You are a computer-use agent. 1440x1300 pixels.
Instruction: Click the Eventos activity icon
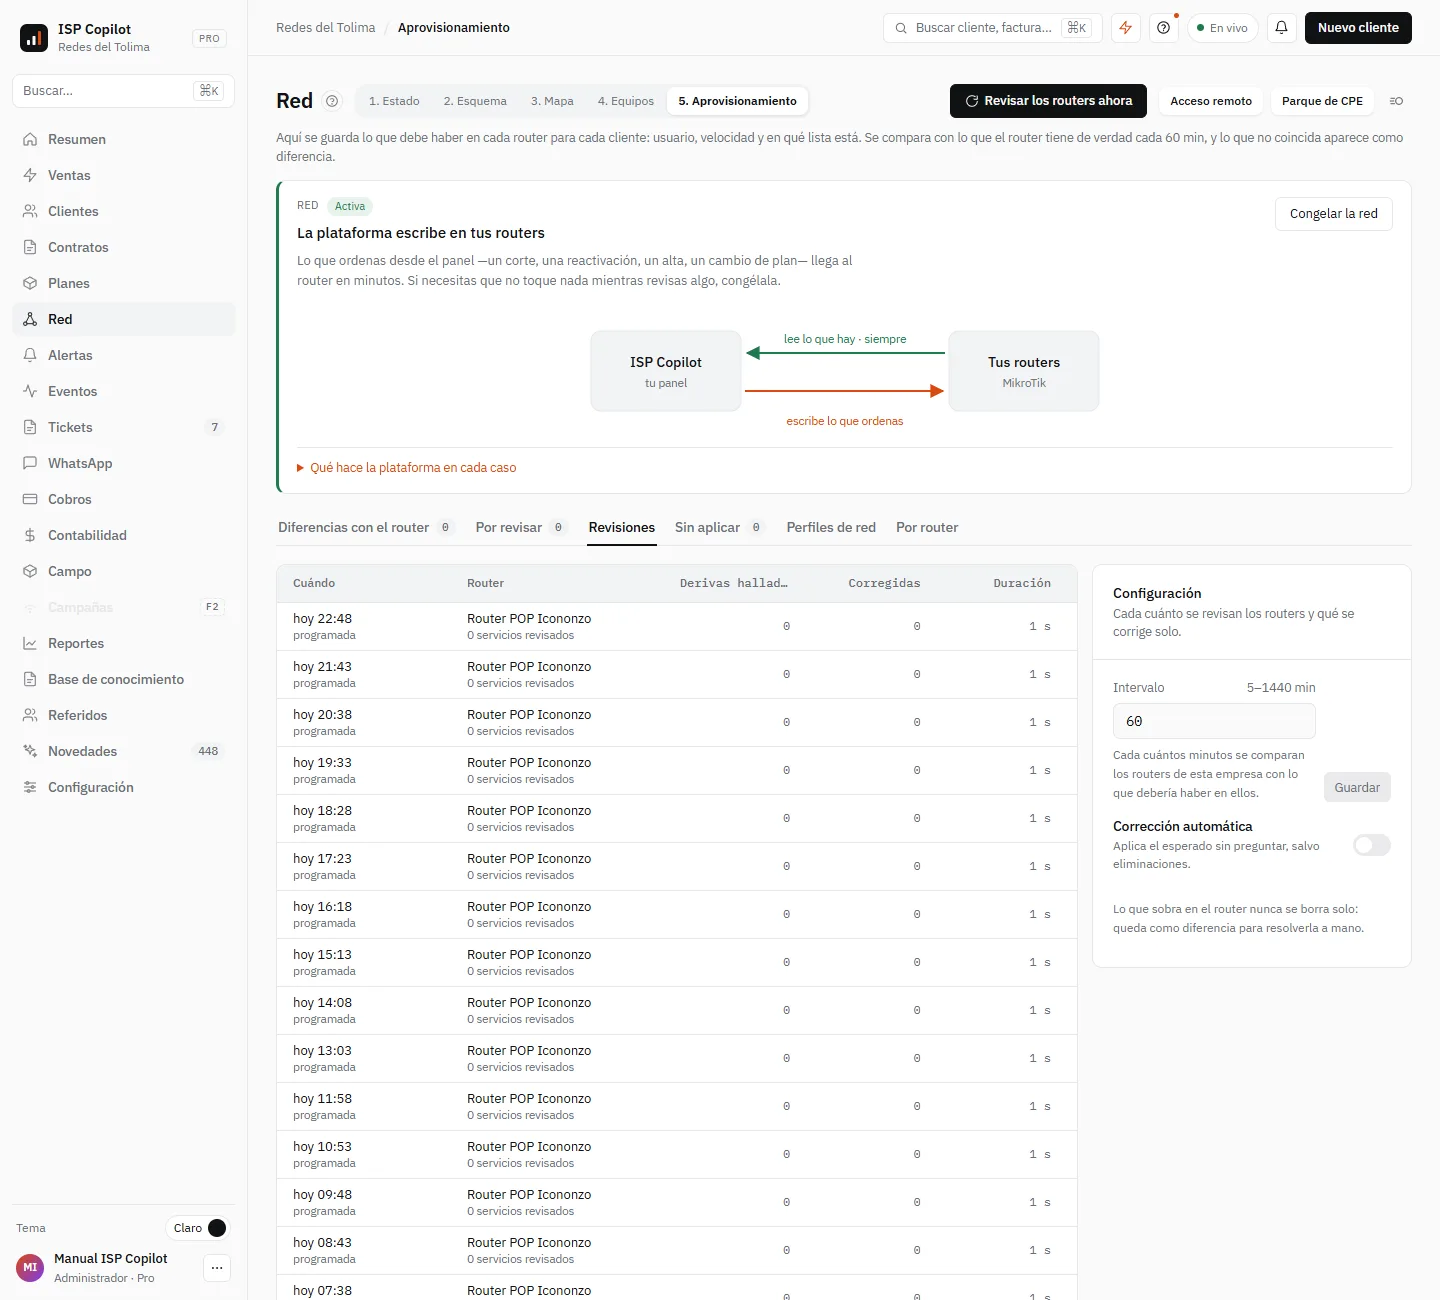[30, 391]
